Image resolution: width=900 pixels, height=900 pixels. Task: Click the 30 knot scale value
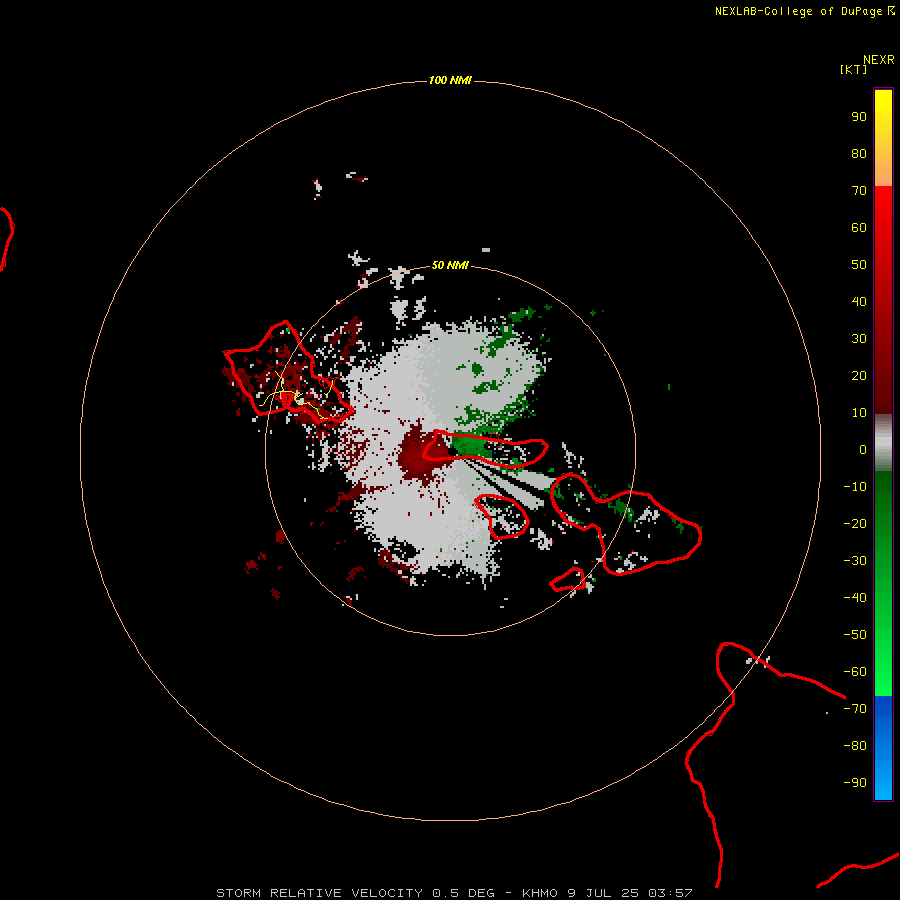click(859, 339)
